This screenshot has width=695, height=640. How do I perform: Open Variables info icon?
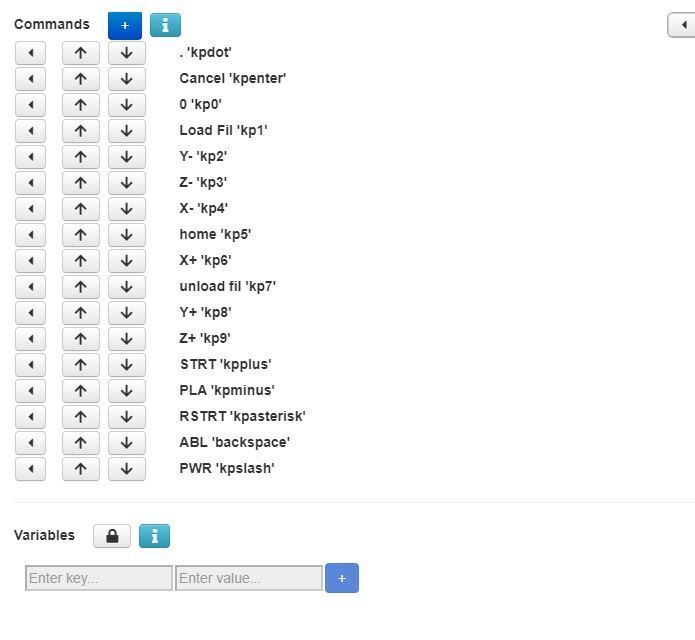pos(154,536)
